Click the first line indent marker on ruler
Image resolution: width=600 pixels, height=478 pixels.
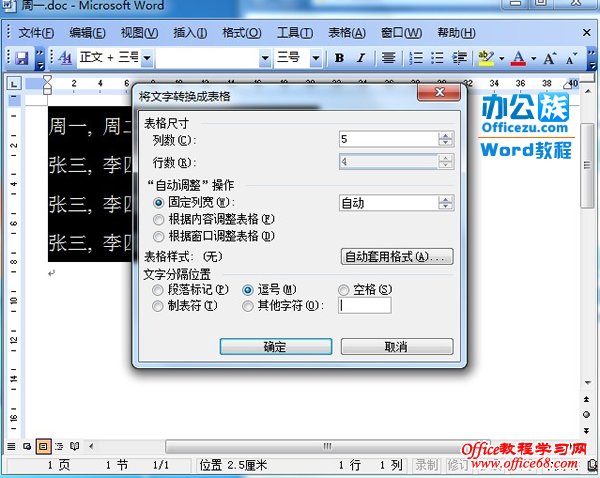47,80
